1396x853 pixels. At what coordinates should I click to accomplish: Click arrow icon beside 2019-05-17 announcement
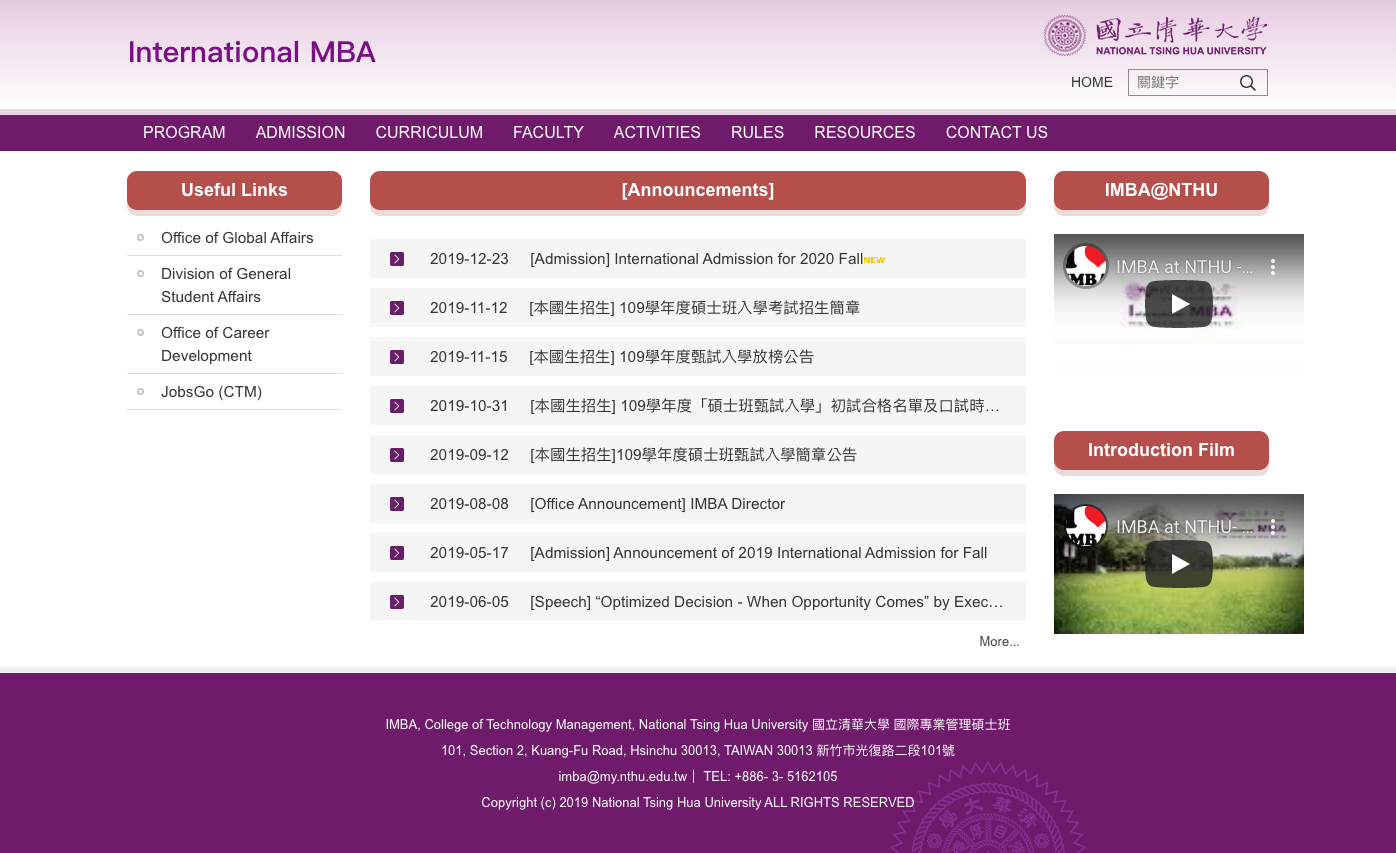point(397,553)
